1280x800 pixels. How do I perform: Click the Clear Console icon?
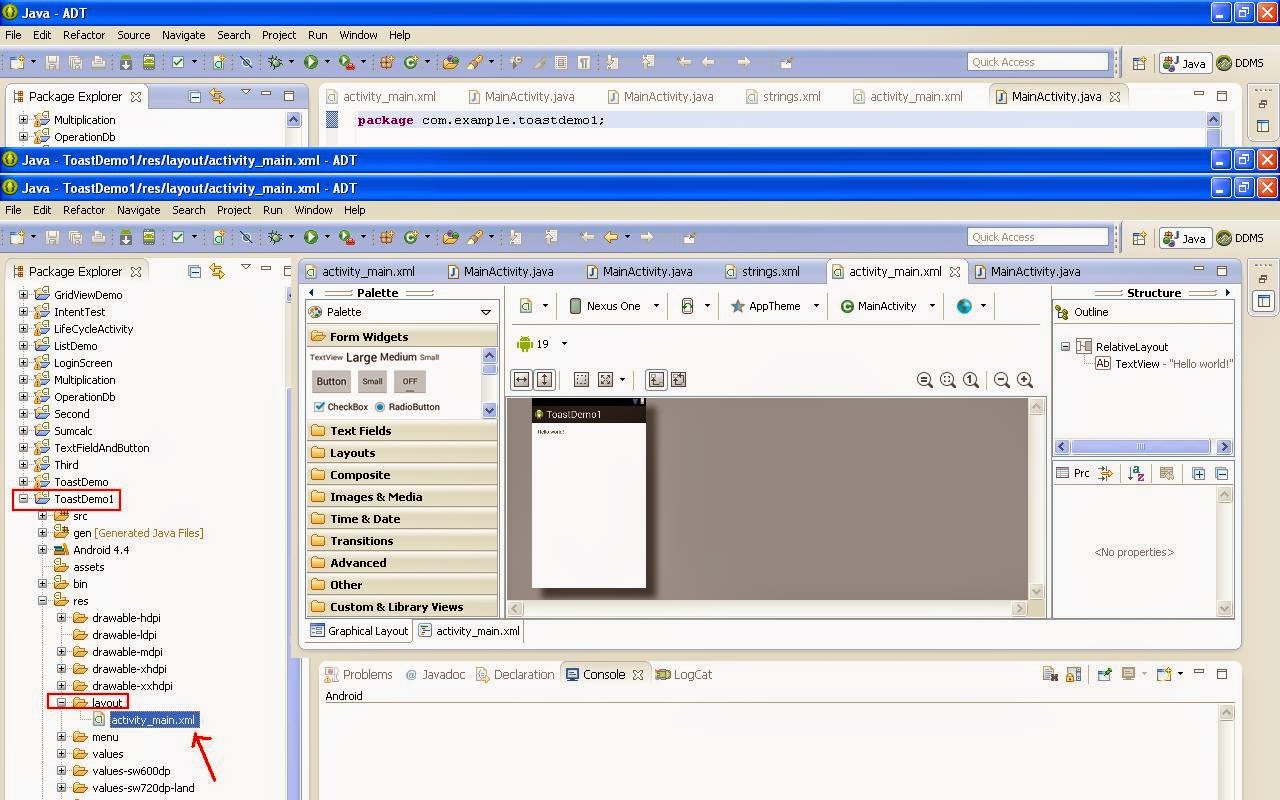click(x=1050, y=674)
